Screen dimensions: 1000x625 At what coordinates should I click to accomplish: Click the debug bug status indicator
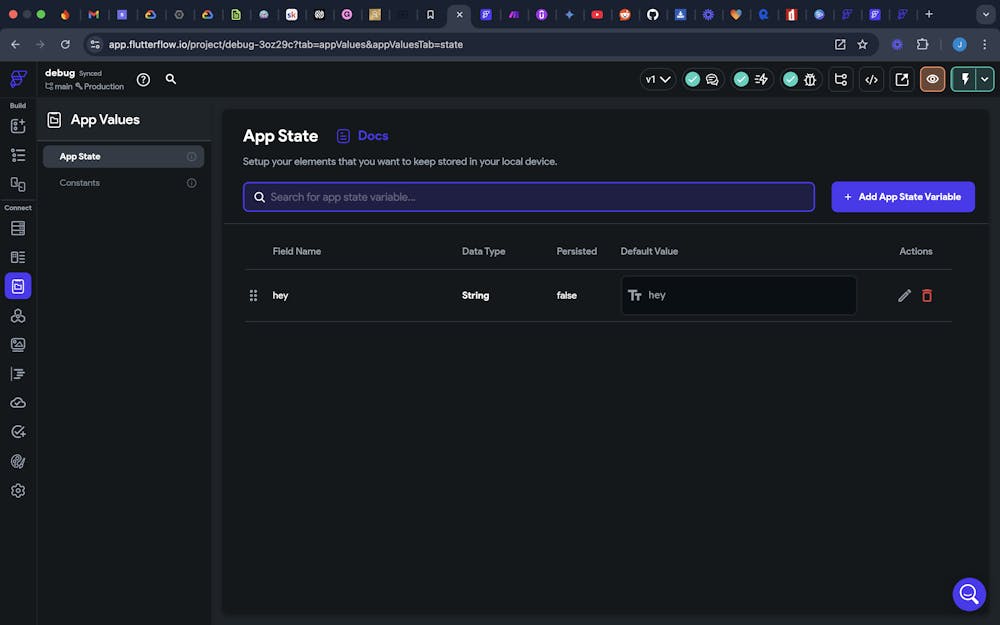point(800,80)
